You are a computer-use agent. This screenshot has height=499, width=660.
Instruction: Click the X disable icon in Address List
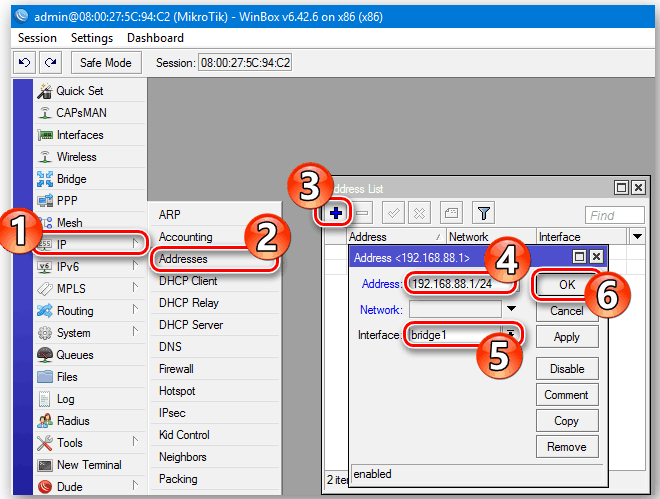pos(419,213)
